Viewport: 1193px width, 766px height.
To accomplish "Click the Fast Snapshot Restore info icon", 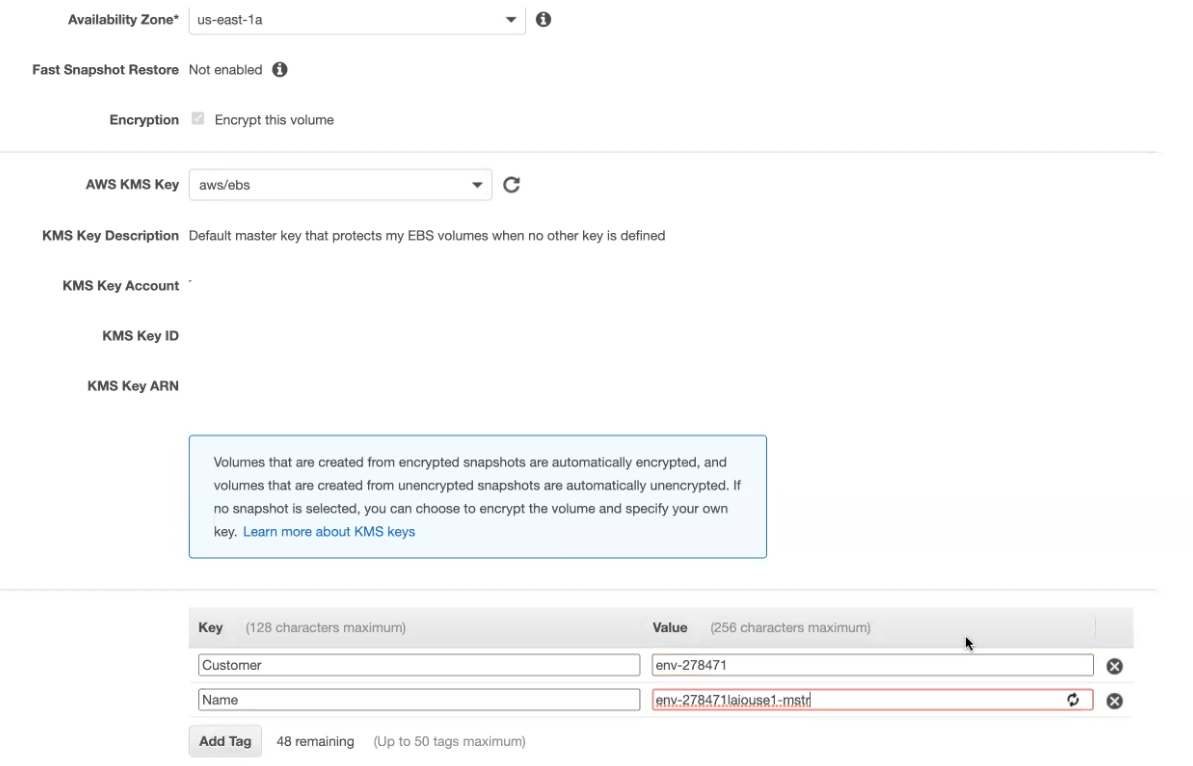I will (280, 70).
